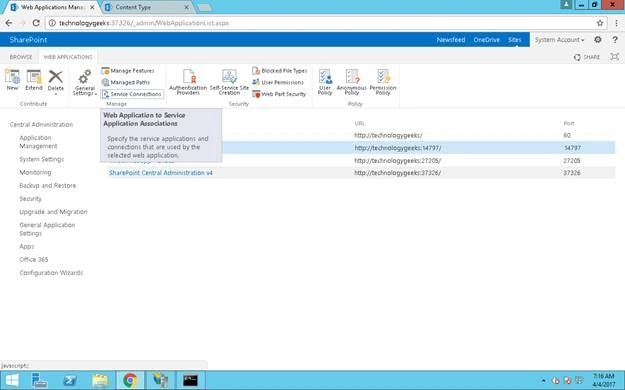Click the browser back arrow
Viewport: 625px width, 390px height.
(x=9, y=23)
